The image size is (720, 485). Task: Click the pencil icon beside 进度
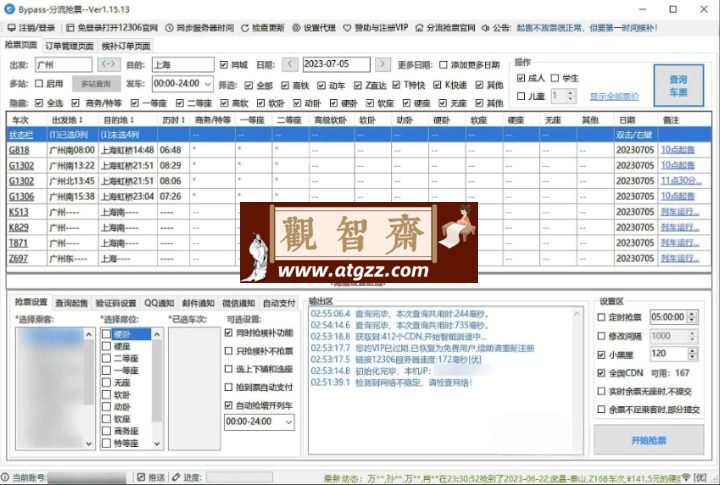[x=176, y=477]
